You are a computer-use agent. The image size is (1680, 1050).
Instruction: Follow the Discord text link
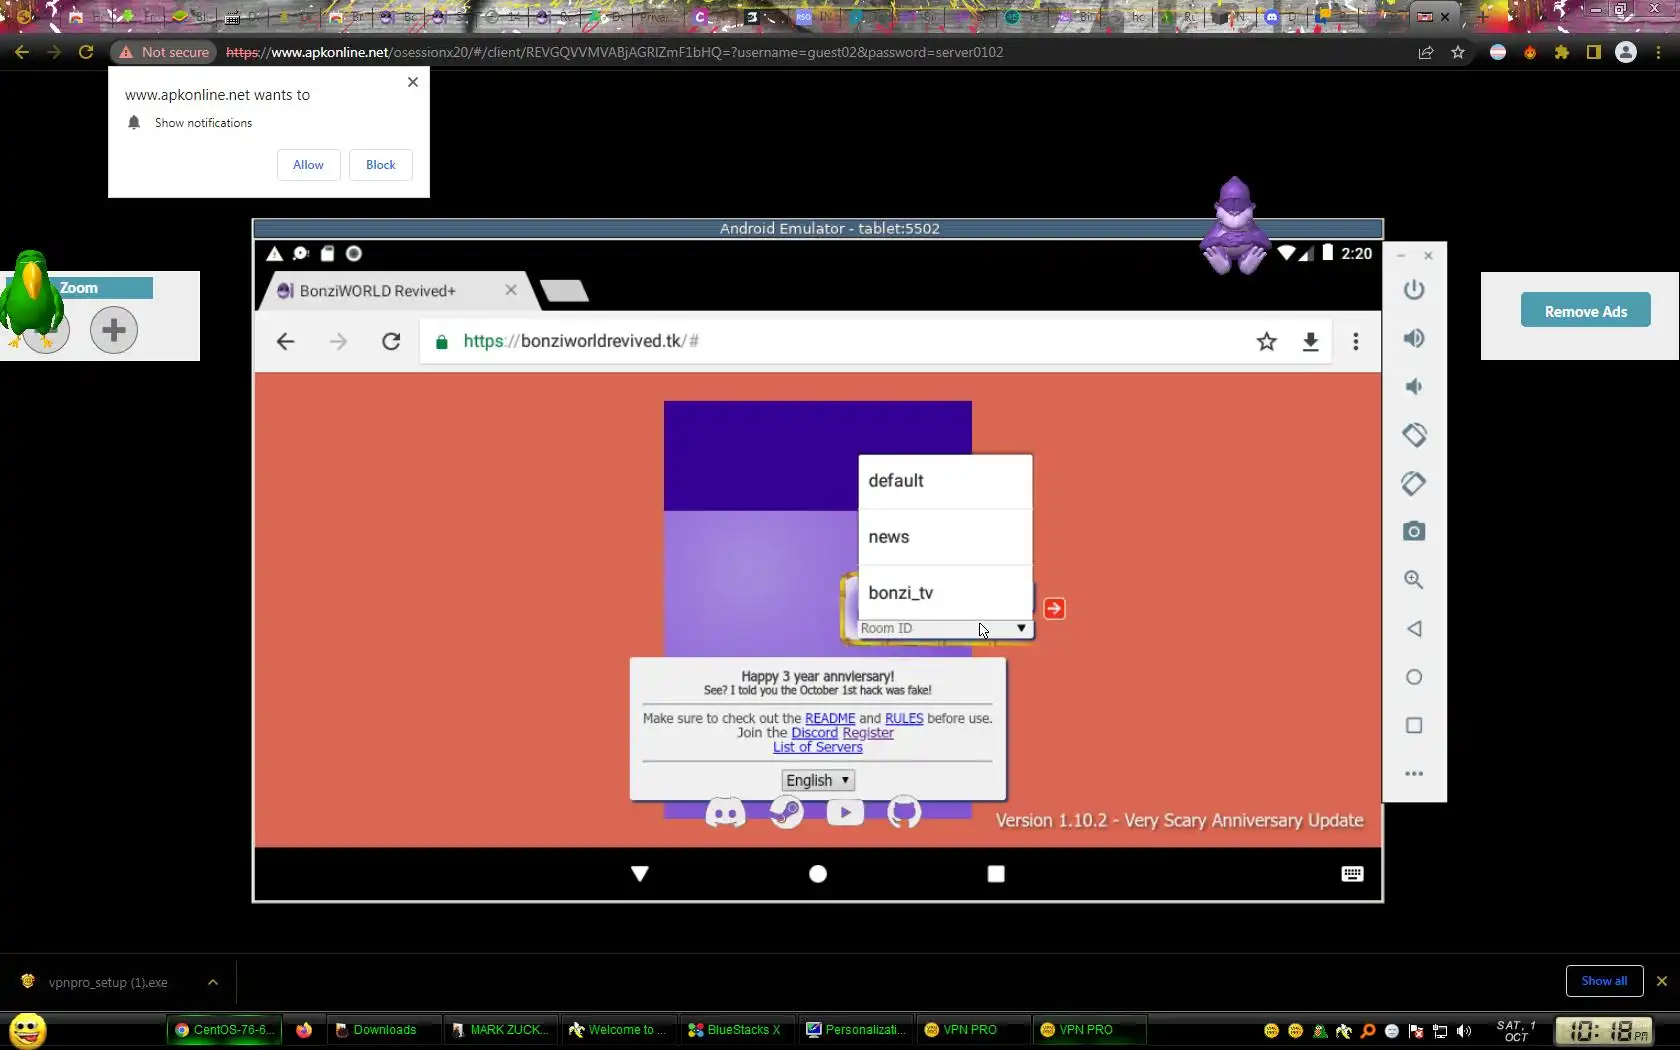(814, 733)
